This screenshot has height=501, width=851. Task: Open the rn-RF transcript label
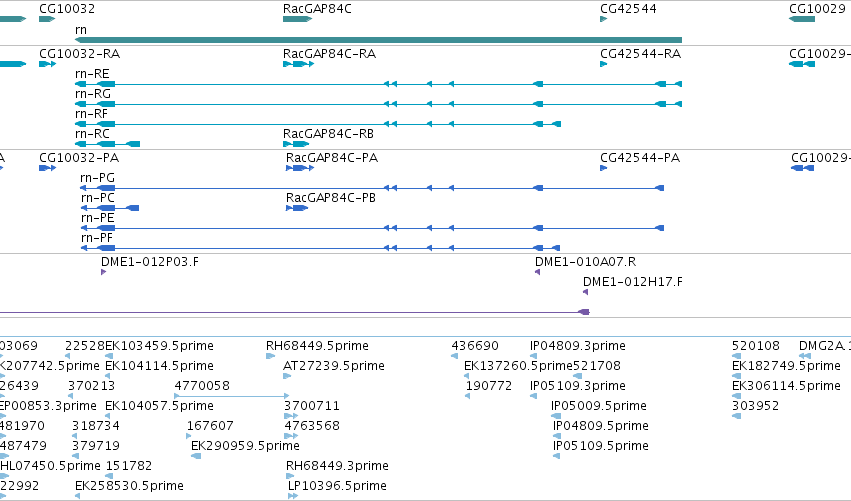point(91,114)
